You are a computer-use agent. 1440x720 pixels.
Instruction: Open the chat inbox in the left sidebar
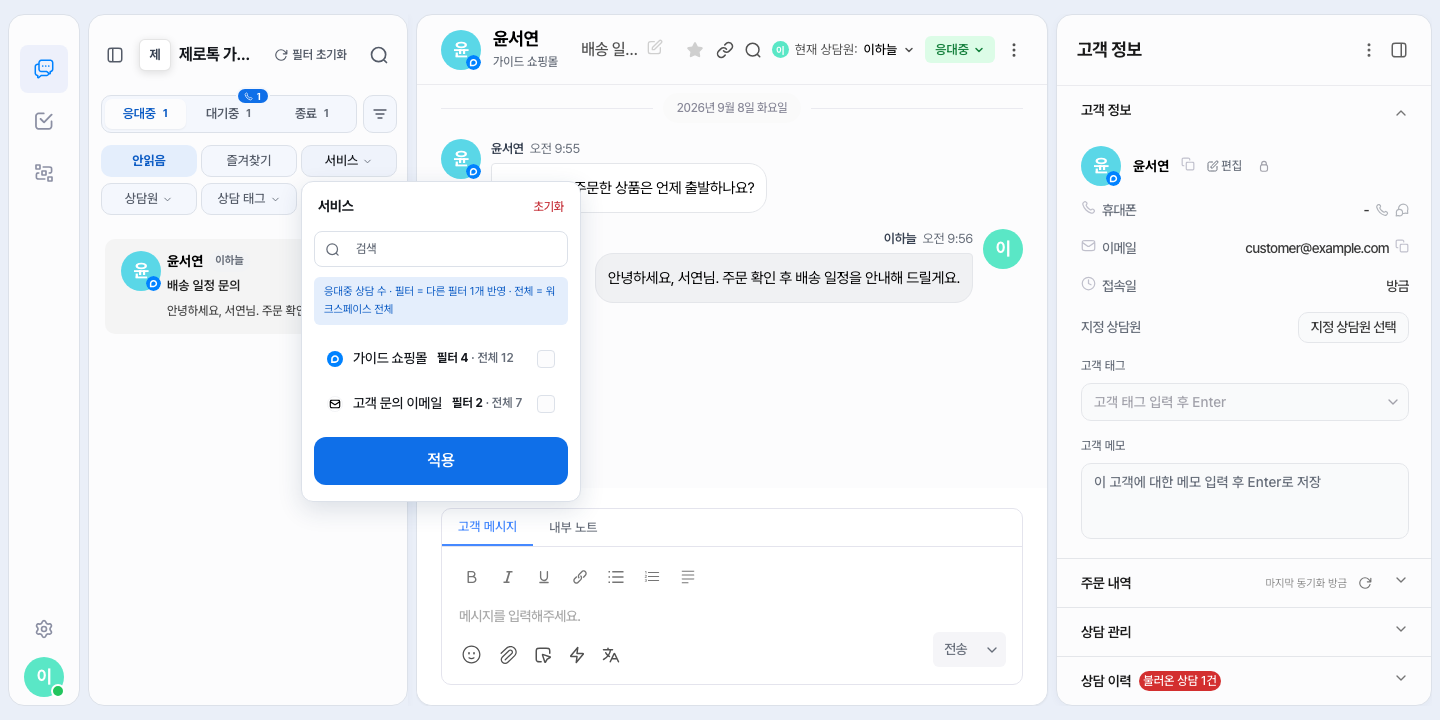tap(44, 69)
